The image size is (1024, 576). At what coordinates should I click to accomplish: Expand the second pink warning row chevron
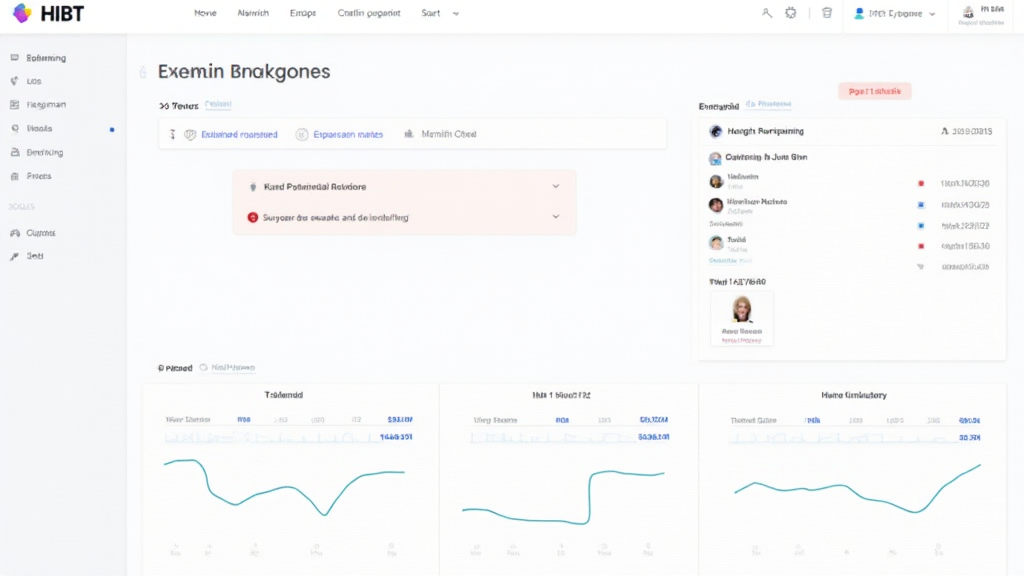(555, 217)
